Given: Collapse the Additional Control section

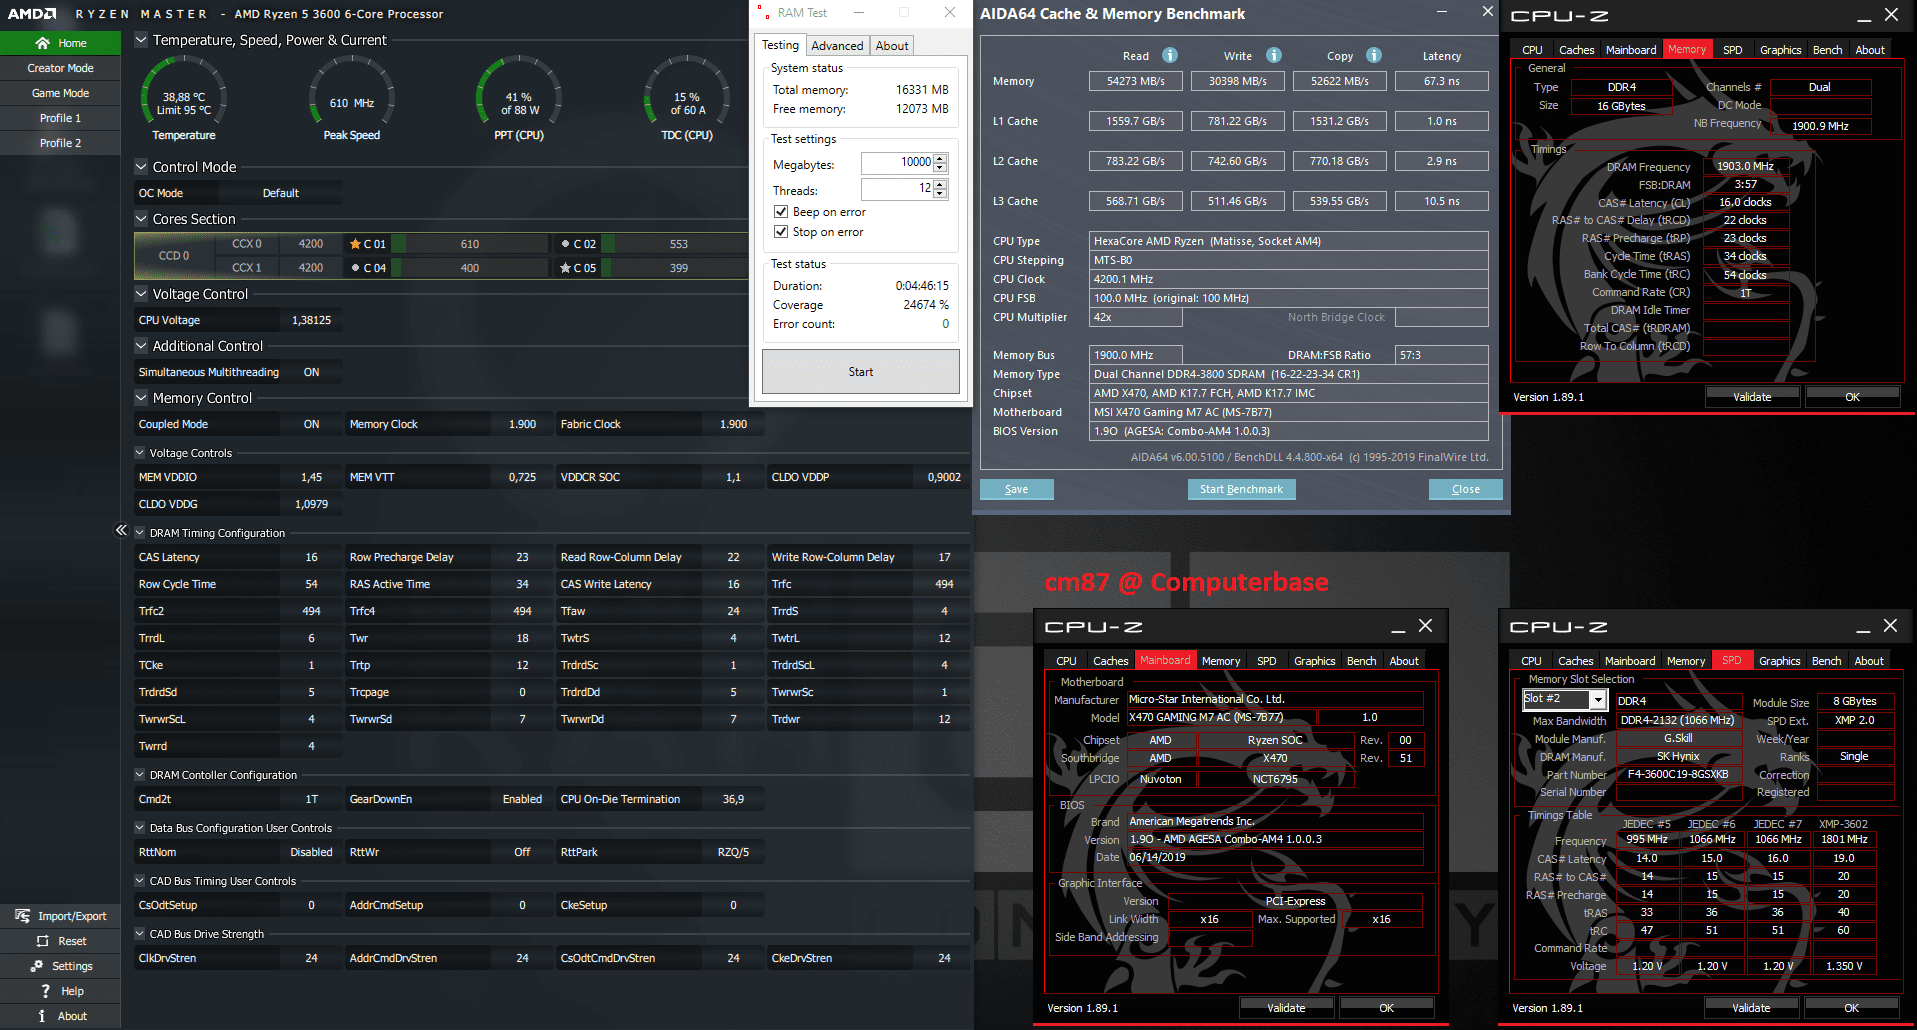Looking at the screenshot, I should (x=141, y=346).
